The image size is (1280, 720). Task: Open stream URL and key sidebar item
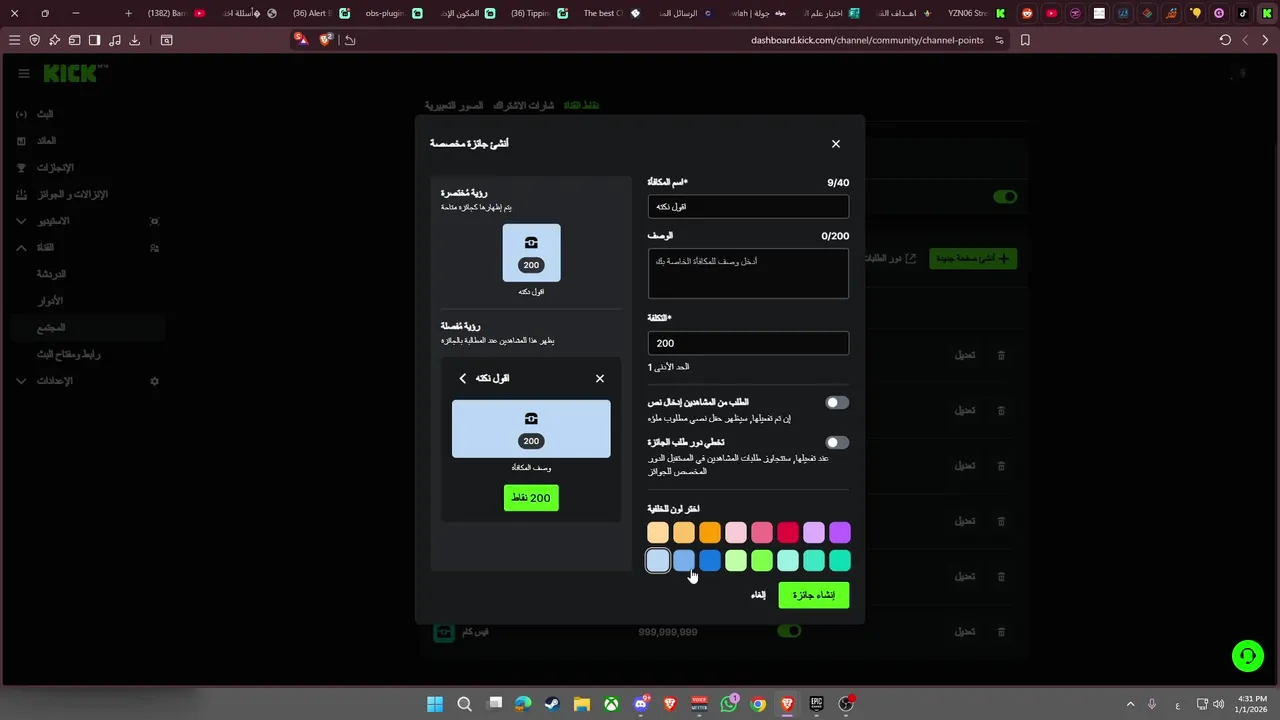click(68, 354)
